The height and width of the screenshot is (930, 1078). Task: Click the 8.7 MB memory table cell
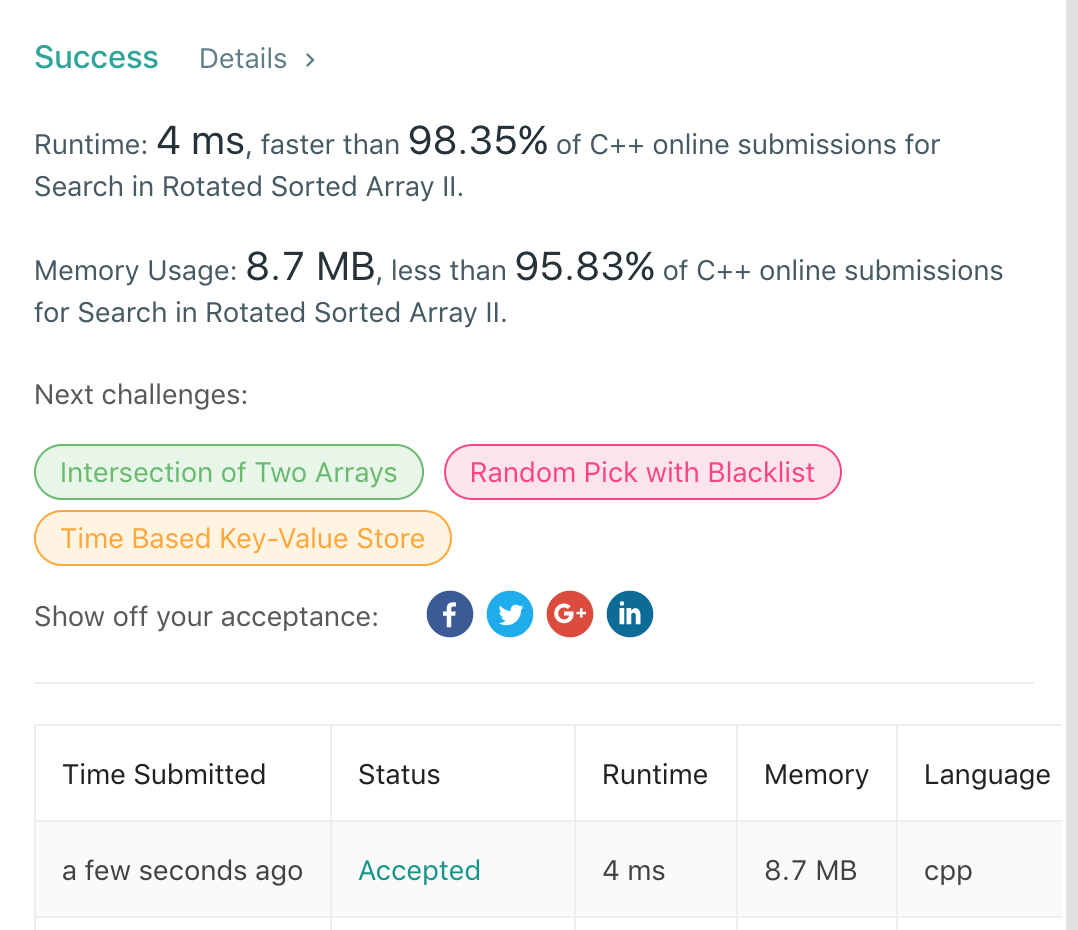(811, 871)
